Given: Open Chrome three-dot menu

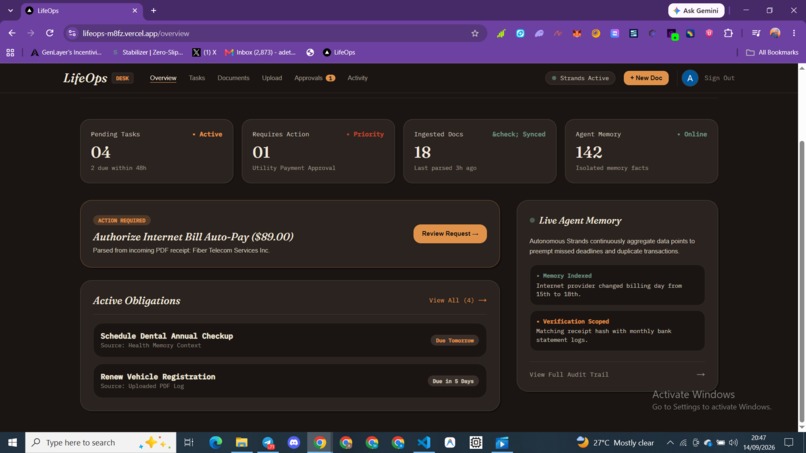Looking at the screenshot, I should point(794,33).
